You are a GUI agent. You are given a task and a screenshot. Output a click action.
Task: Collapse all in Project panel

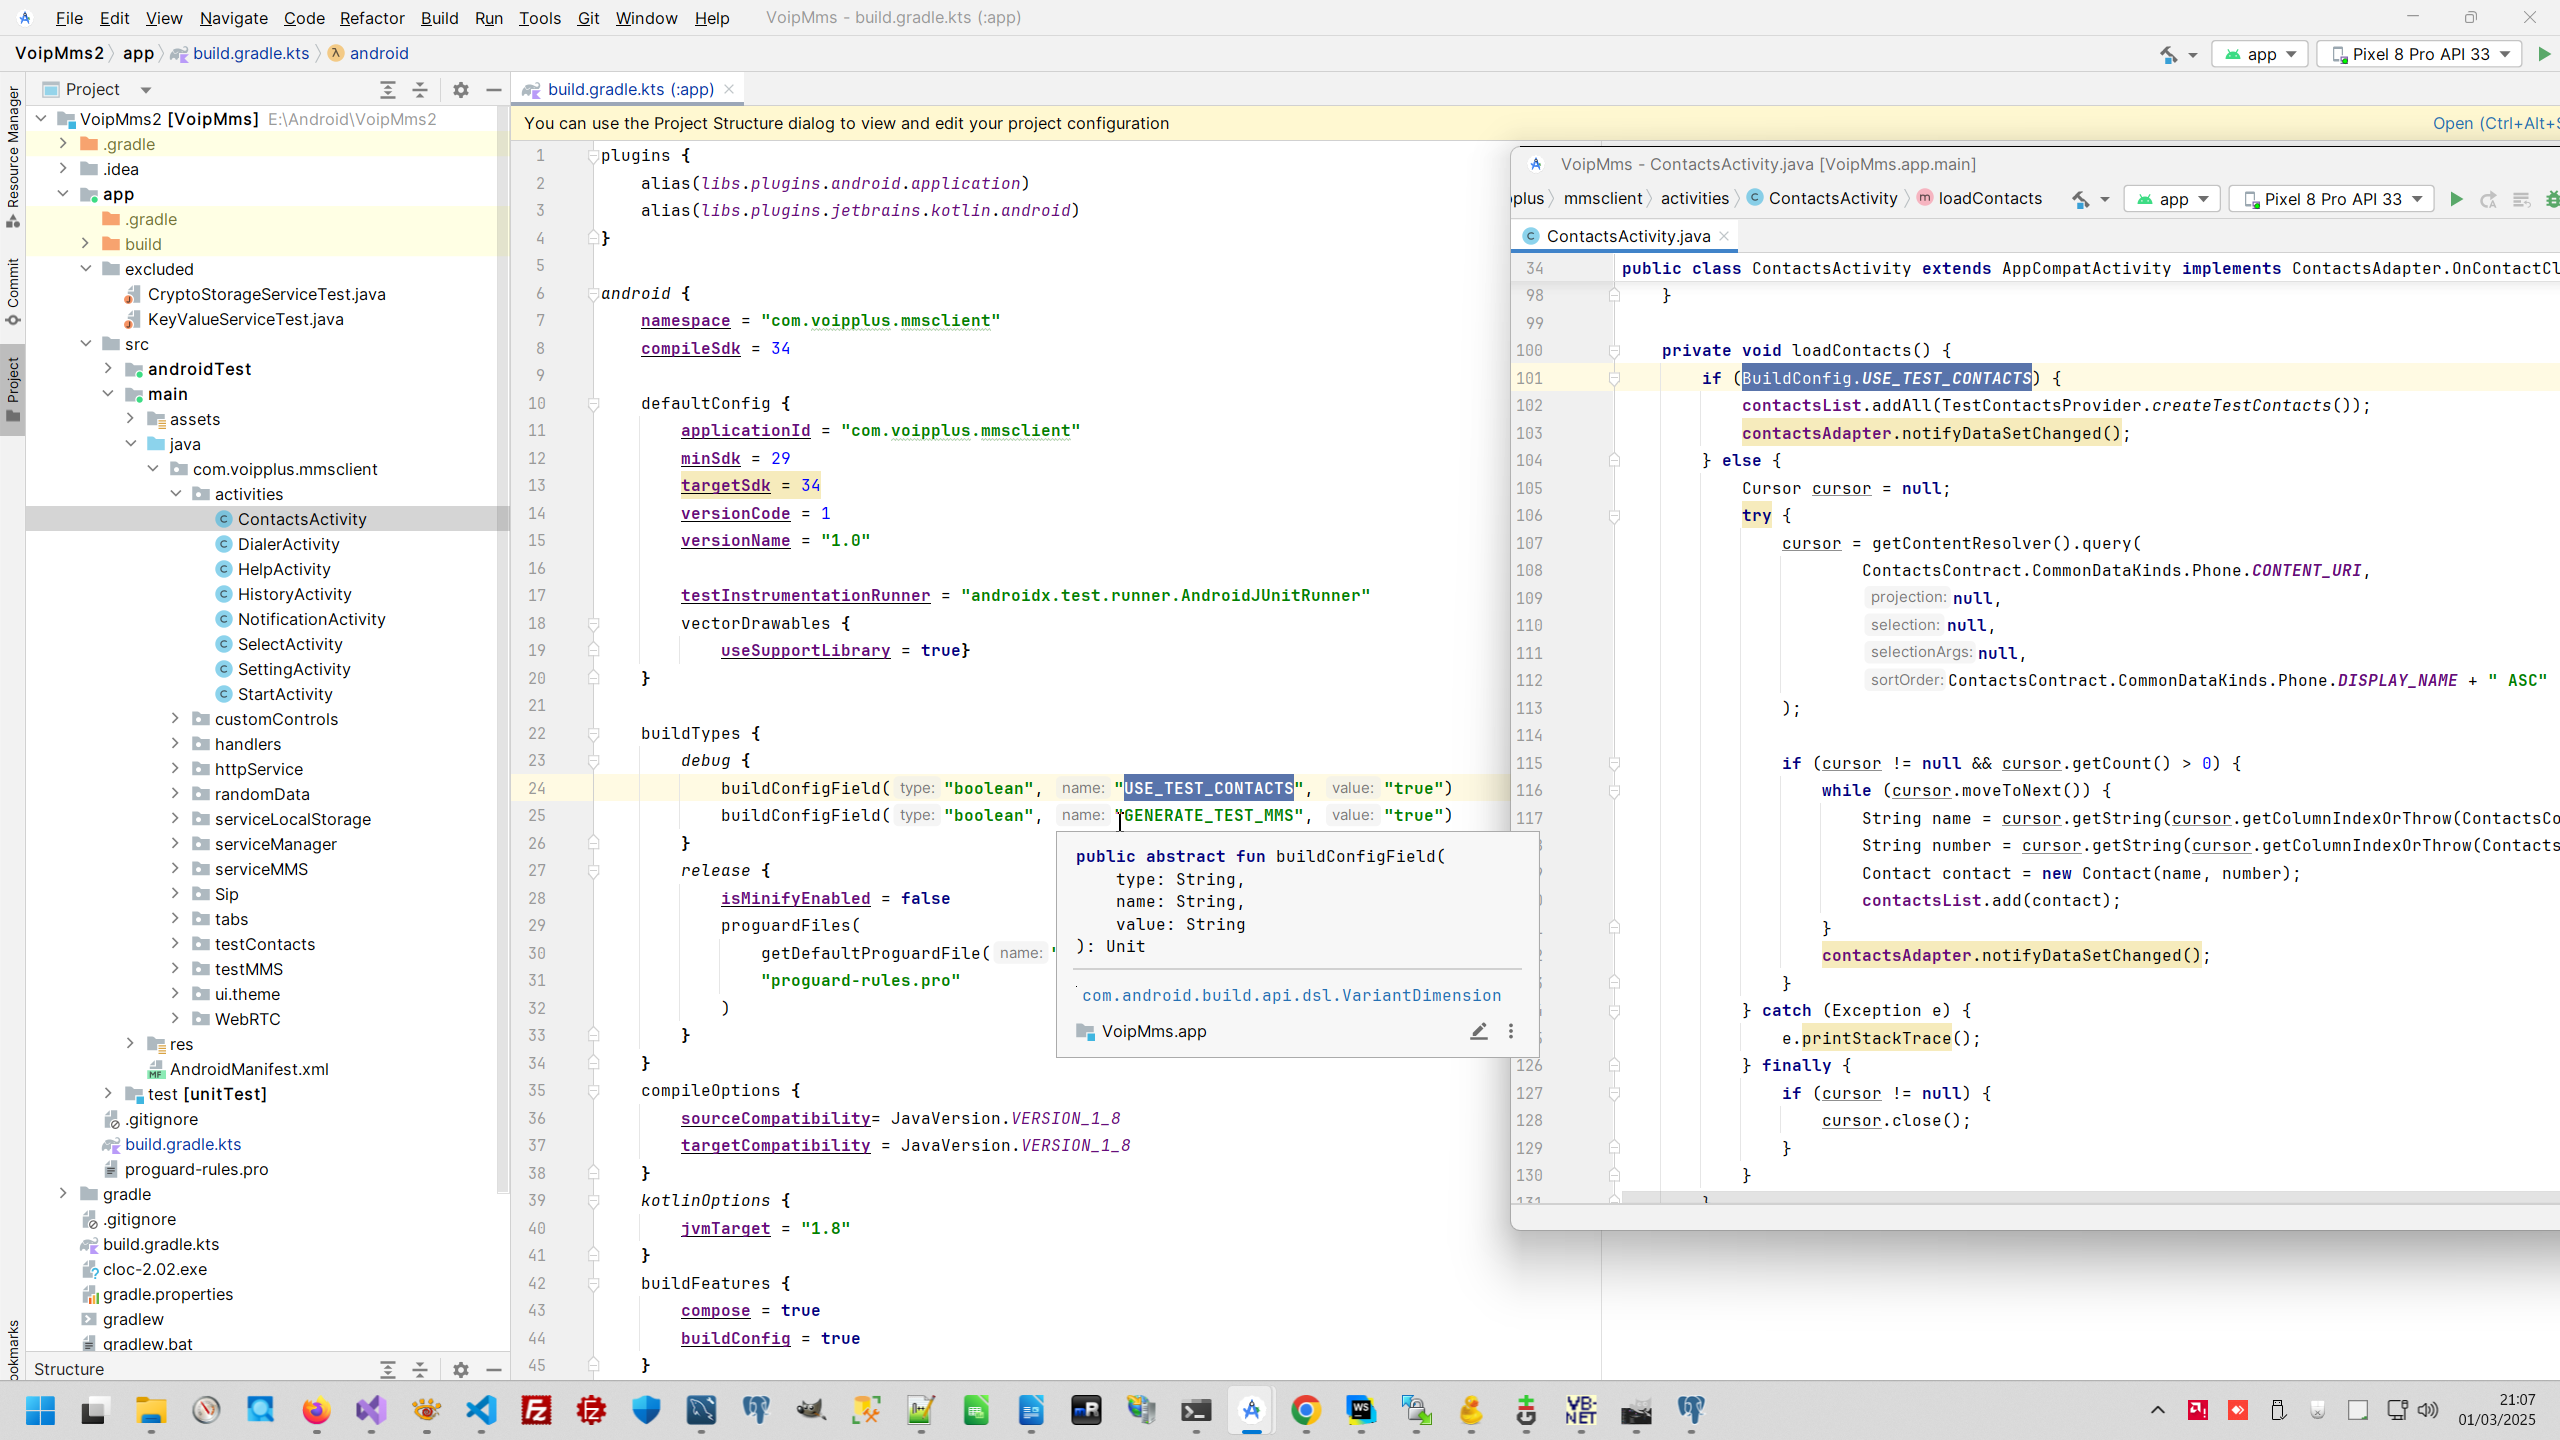coord(420,90)
